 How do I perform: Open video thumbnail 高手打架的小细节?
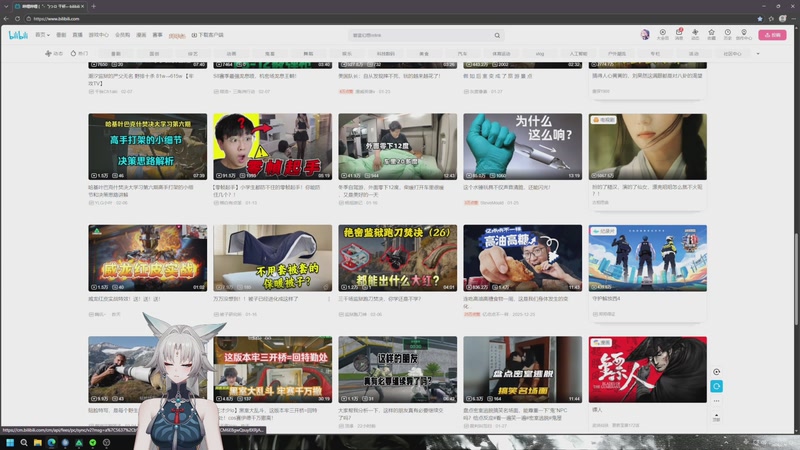(x=147, y=146)
